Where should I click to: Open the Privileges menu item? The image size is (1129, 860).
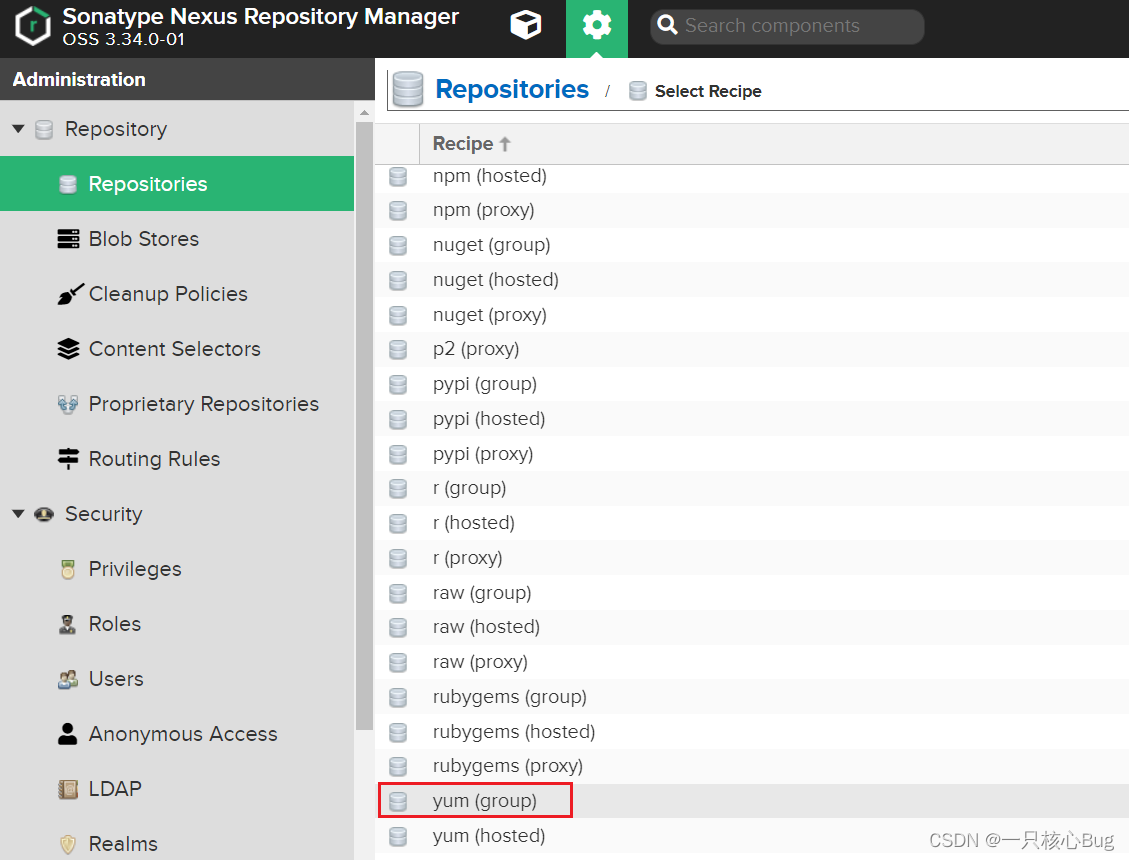[x=135, y=569]
